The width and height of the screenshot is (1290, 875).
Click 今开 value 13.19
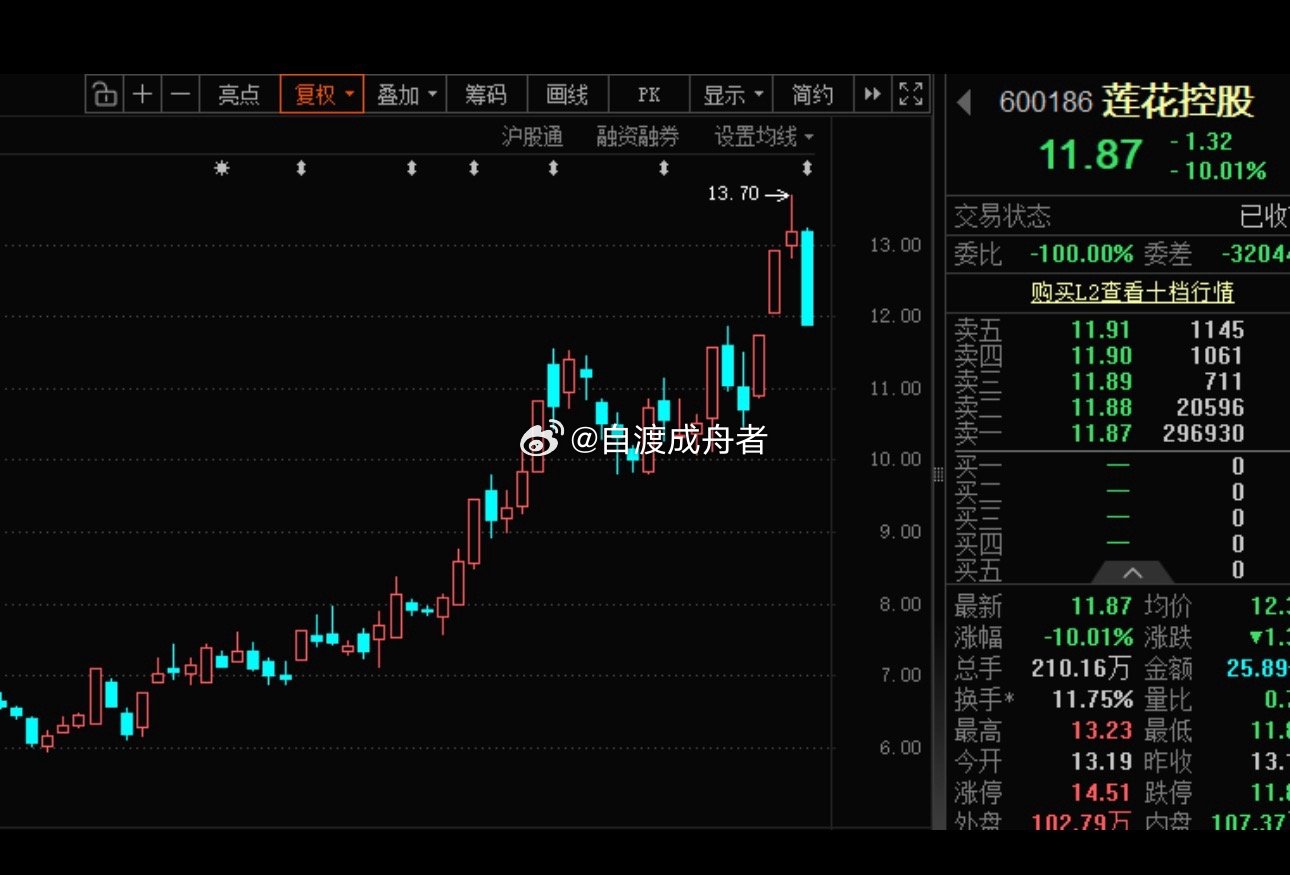tap(1102, 762)
